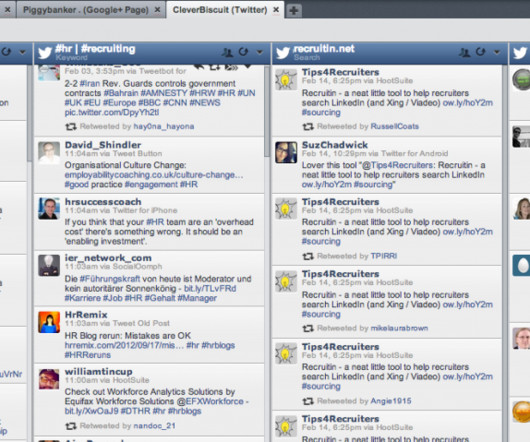Viewport: 530px width, 442px height.
Task: Open David_Shindler profile avatar
Action: click(x=49, y=153)
